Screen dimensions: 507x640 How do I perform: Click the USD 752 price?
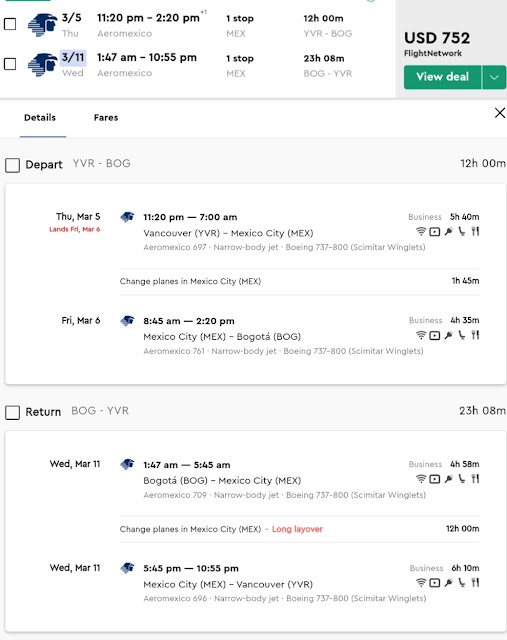click(x=437, y=38)
